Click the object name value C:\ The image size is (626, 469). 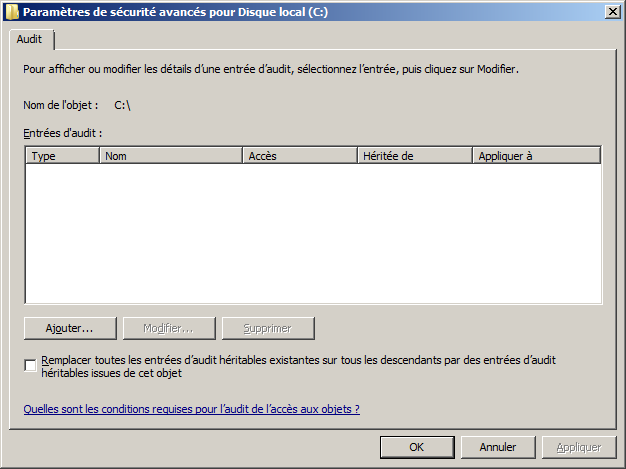(x=122, y=104)
